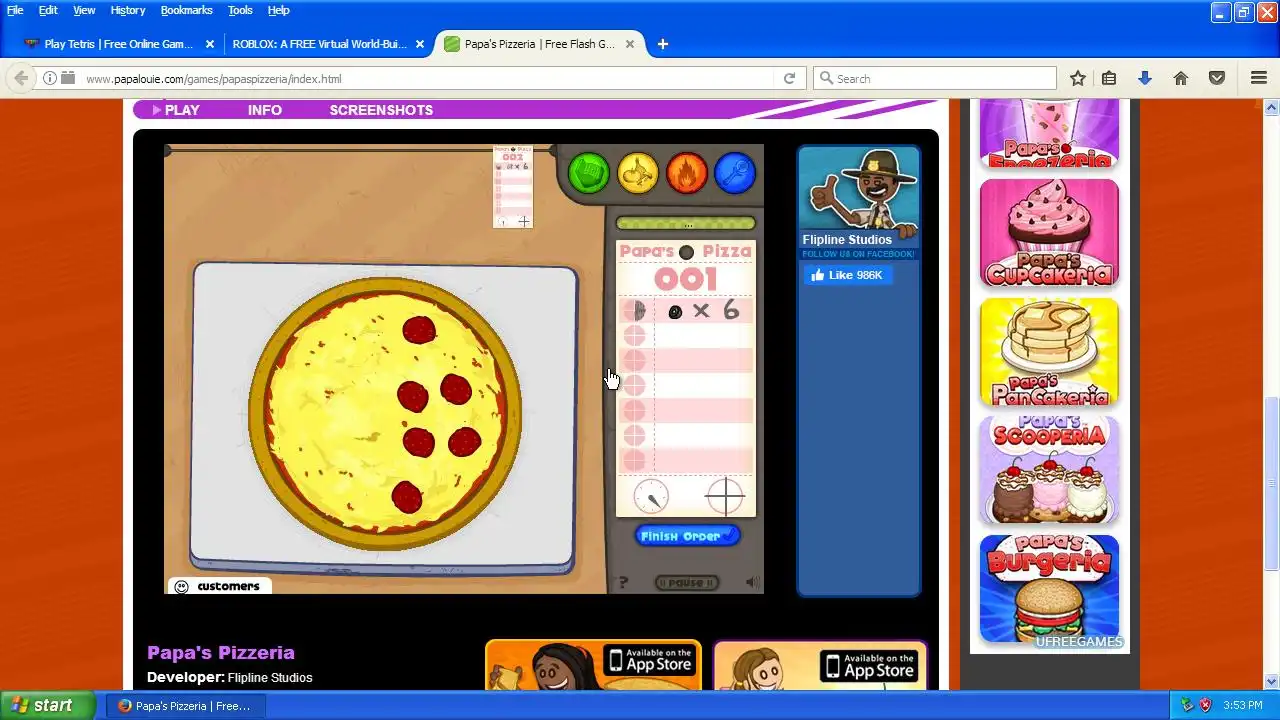Open the SCREENSHOTS tab
1280x720 pixels.
click(x=381, y=110)
